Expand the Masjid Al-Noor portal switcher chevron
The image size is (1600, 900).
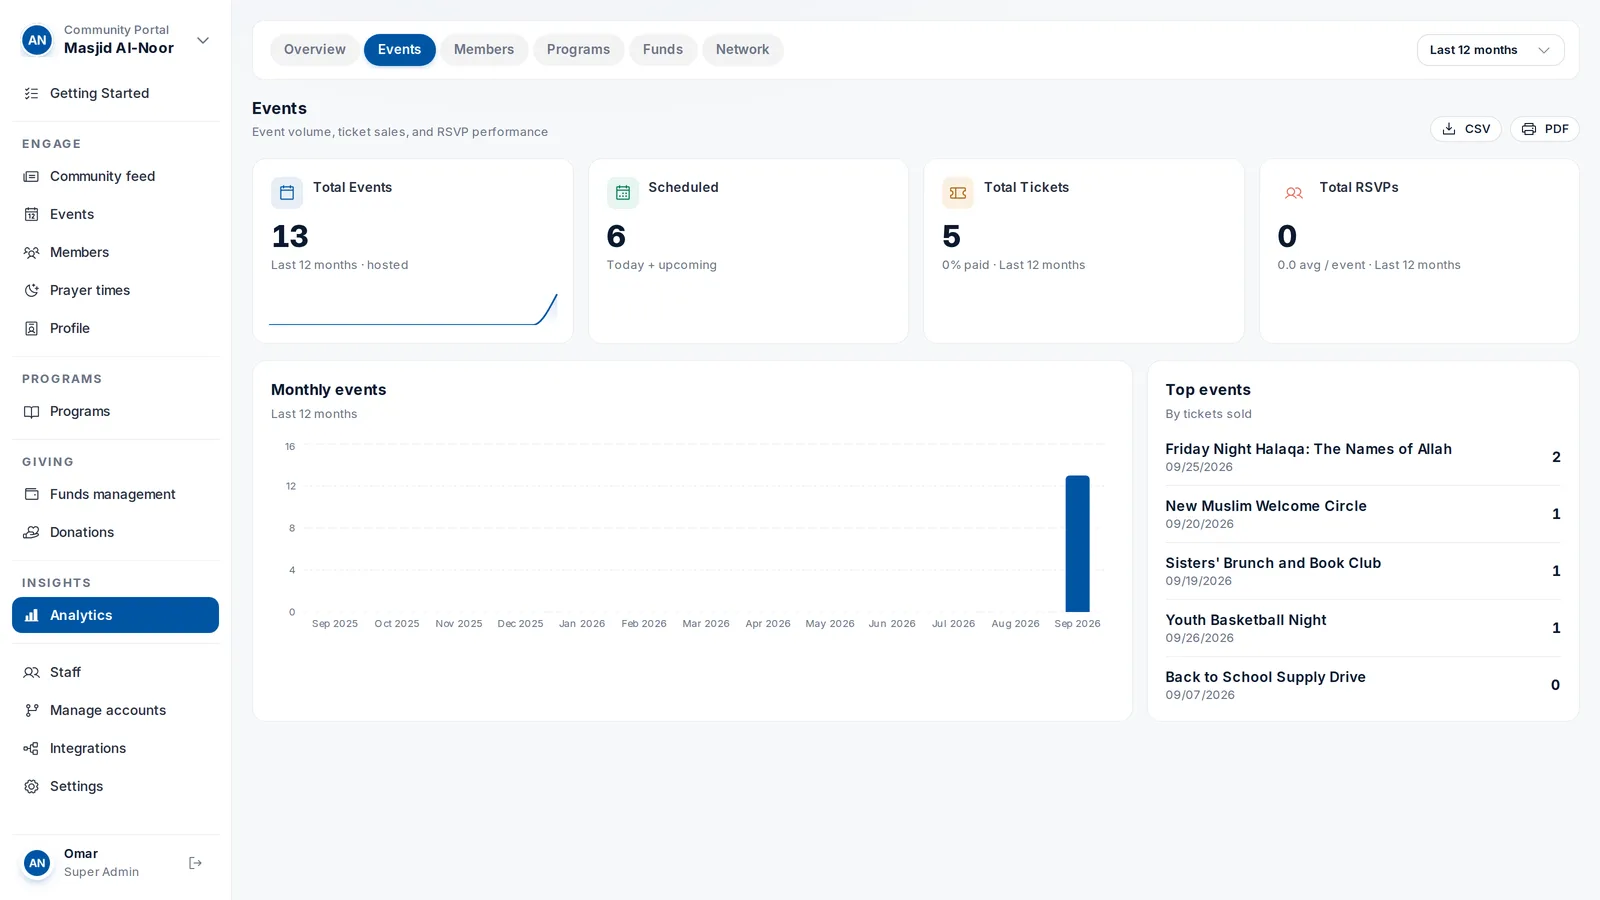click(x=203, y=40)
